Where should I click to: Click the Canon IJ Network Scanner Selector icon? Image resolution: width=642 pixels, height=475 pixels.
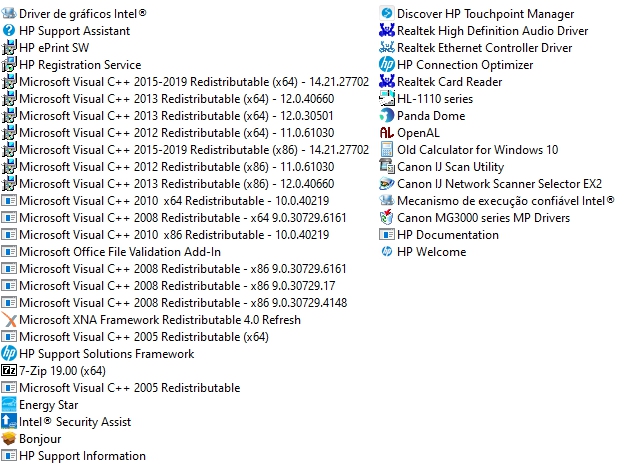pos(387,183)
